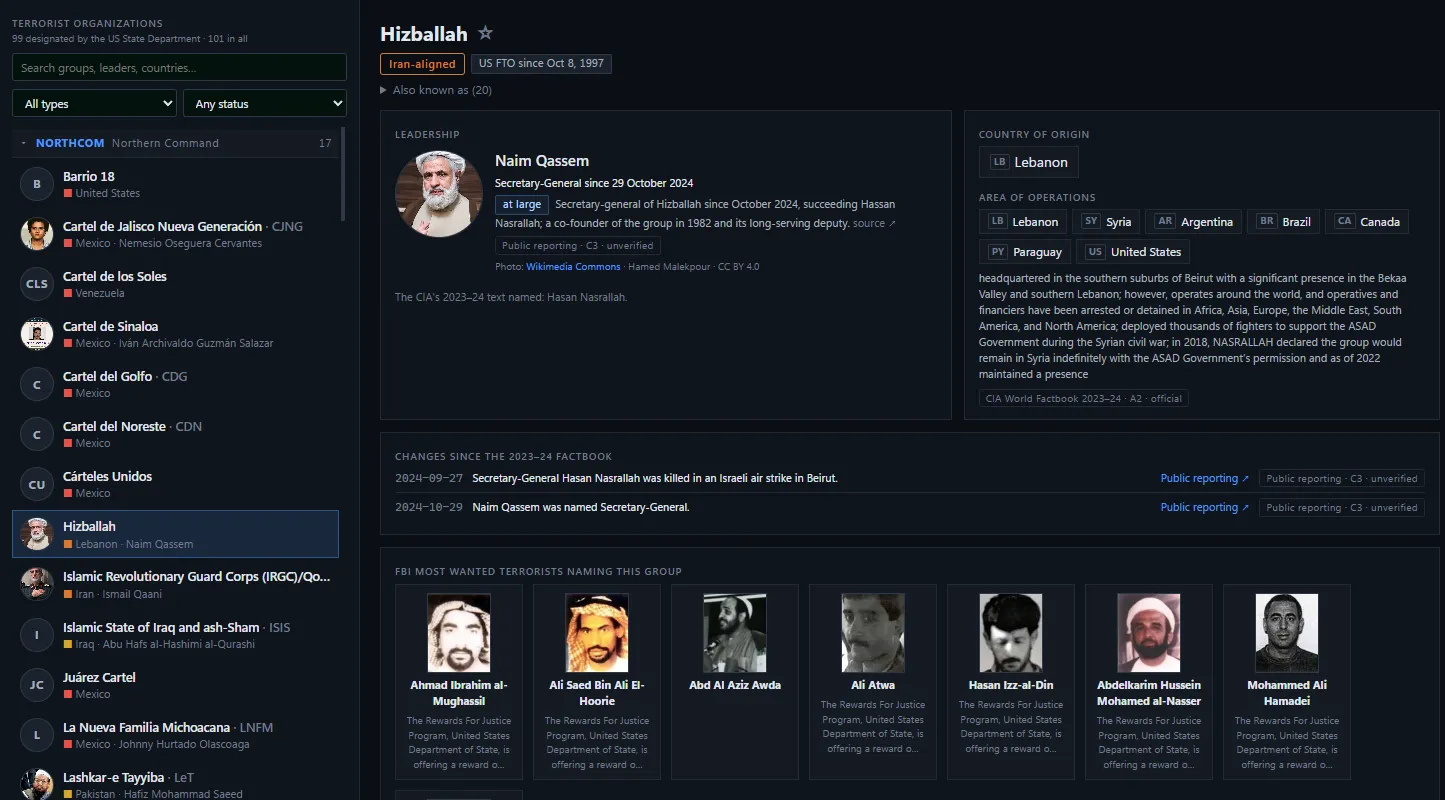Open Abdelkarim Hussein Mohamed al-Nasser wanted card
Viewport: 1445px width, 800px height.
[x=1149, y=682]
